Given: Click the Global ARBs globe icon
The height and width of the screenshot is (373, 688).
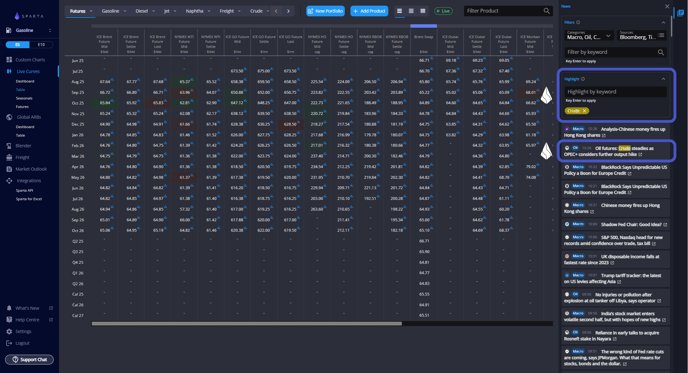Looking at the screenshot, I should (x=9, y=117).
